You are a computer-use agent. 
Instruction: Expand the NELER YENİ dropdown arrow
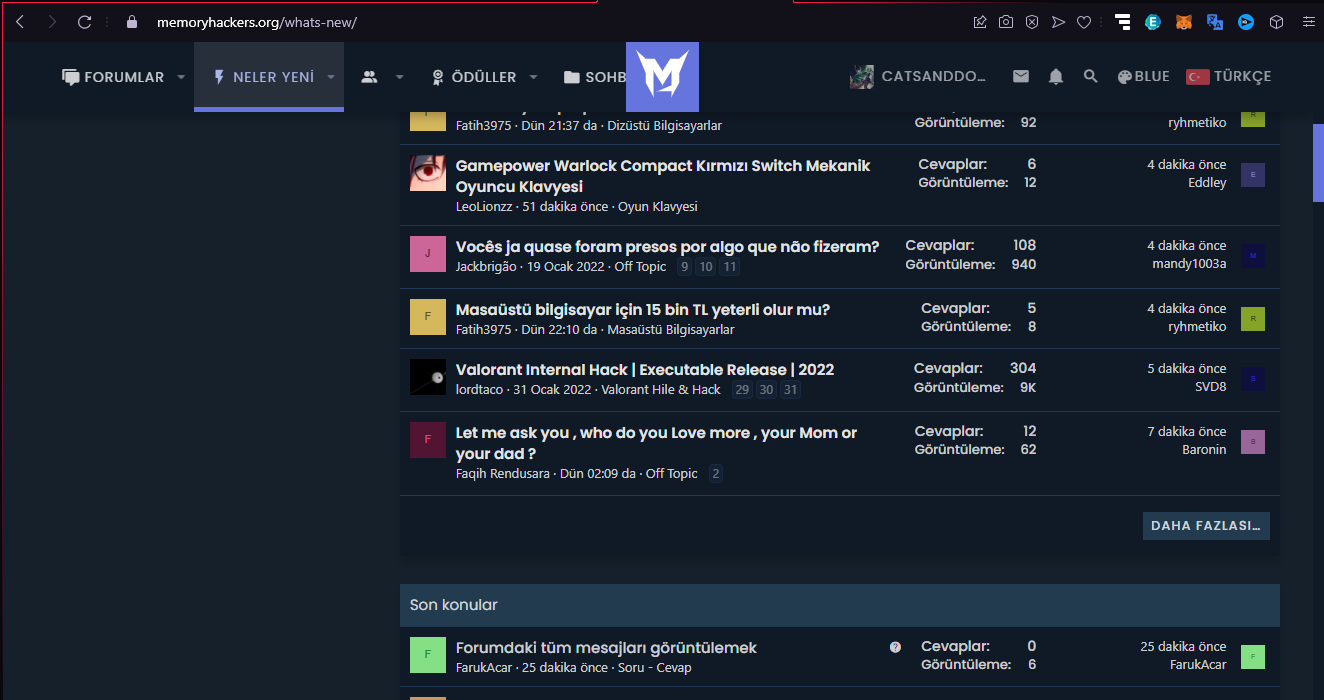(x=331, y=77)
